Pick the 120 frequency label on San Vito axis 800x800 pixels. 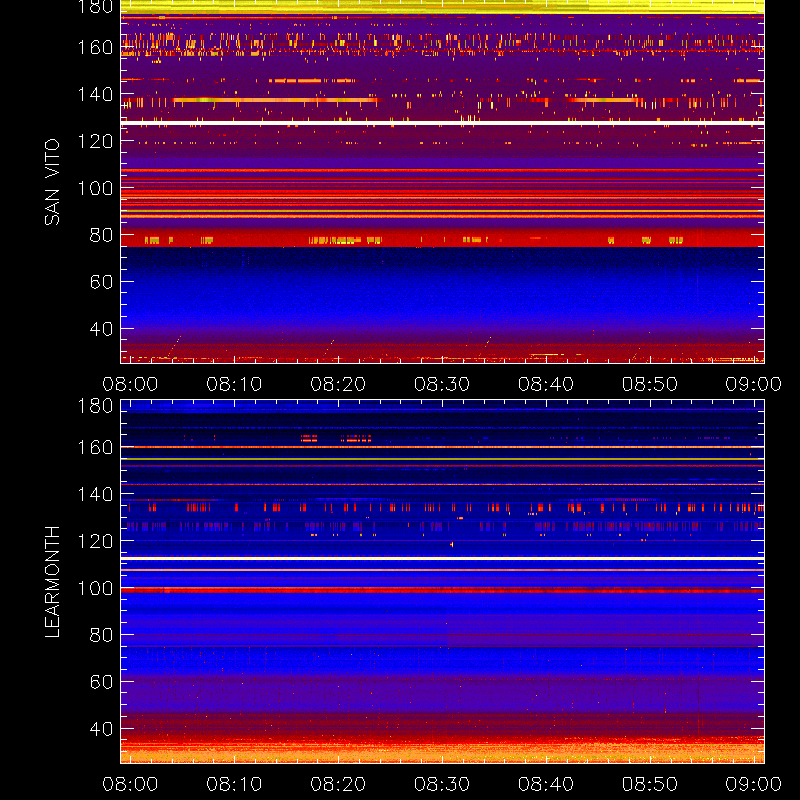[x=95, y=141]
